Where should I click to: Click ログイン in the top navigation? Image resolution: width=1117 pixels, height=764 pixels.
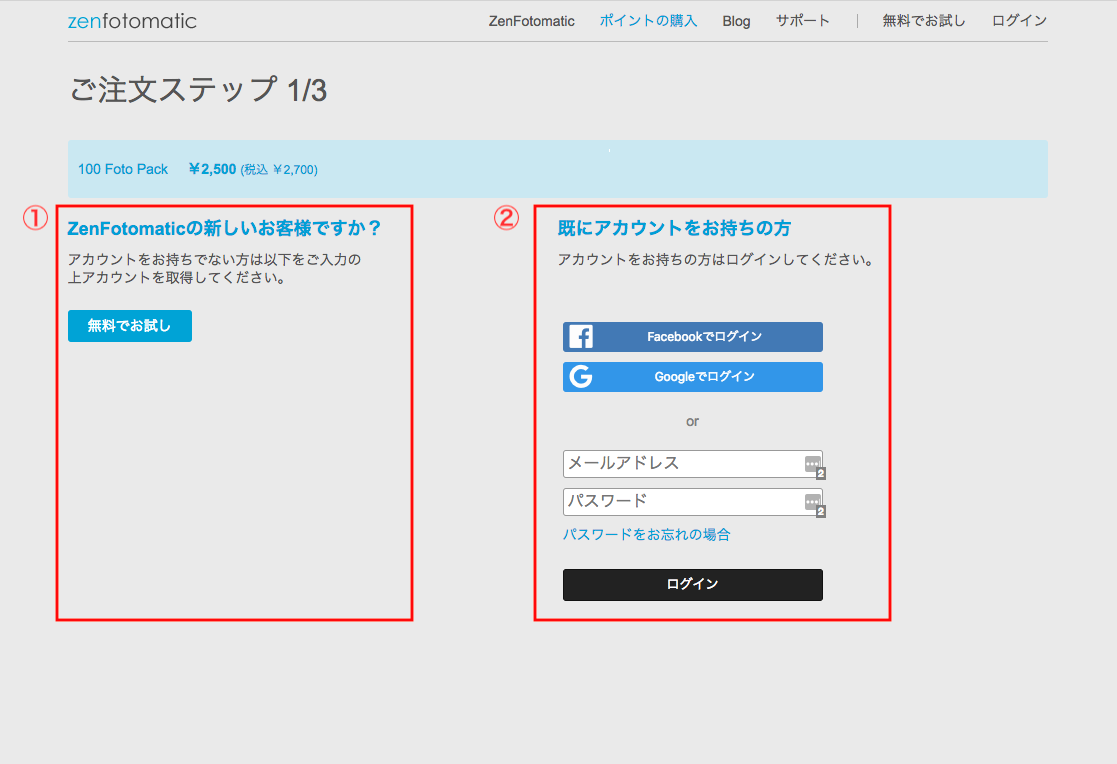[1019, 21]
